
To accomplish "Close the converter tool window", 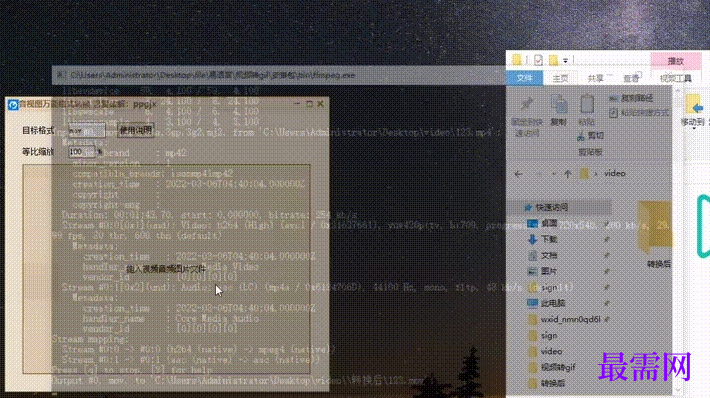I will [x=321, y=104].
